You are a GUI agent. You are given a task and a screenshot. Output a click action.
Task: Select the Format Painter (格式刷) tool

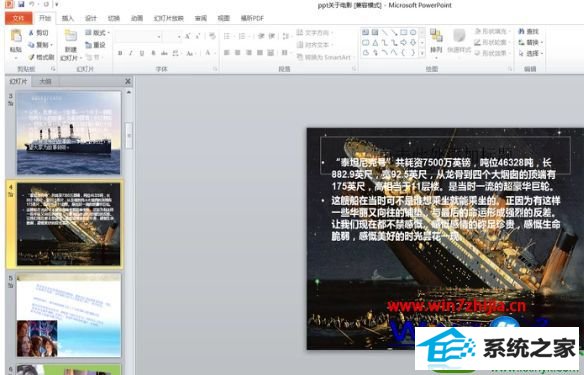(42, 57)
